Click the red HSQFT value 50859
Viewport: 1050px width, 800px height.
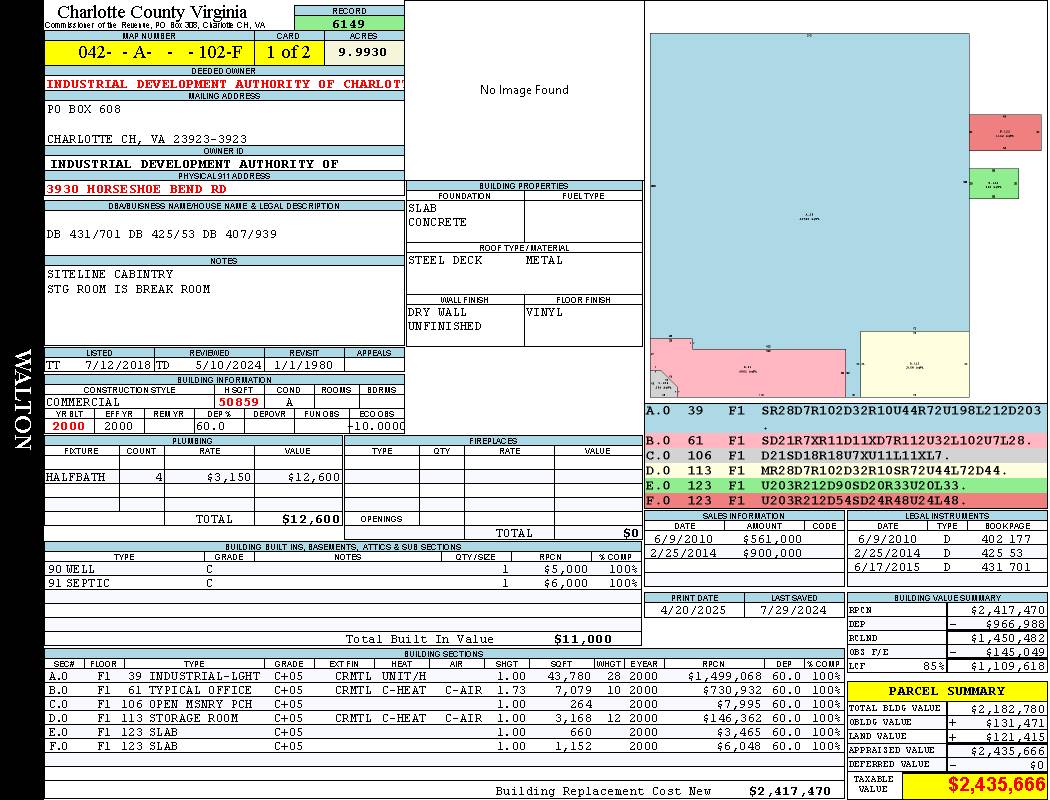tap(238, 402)
